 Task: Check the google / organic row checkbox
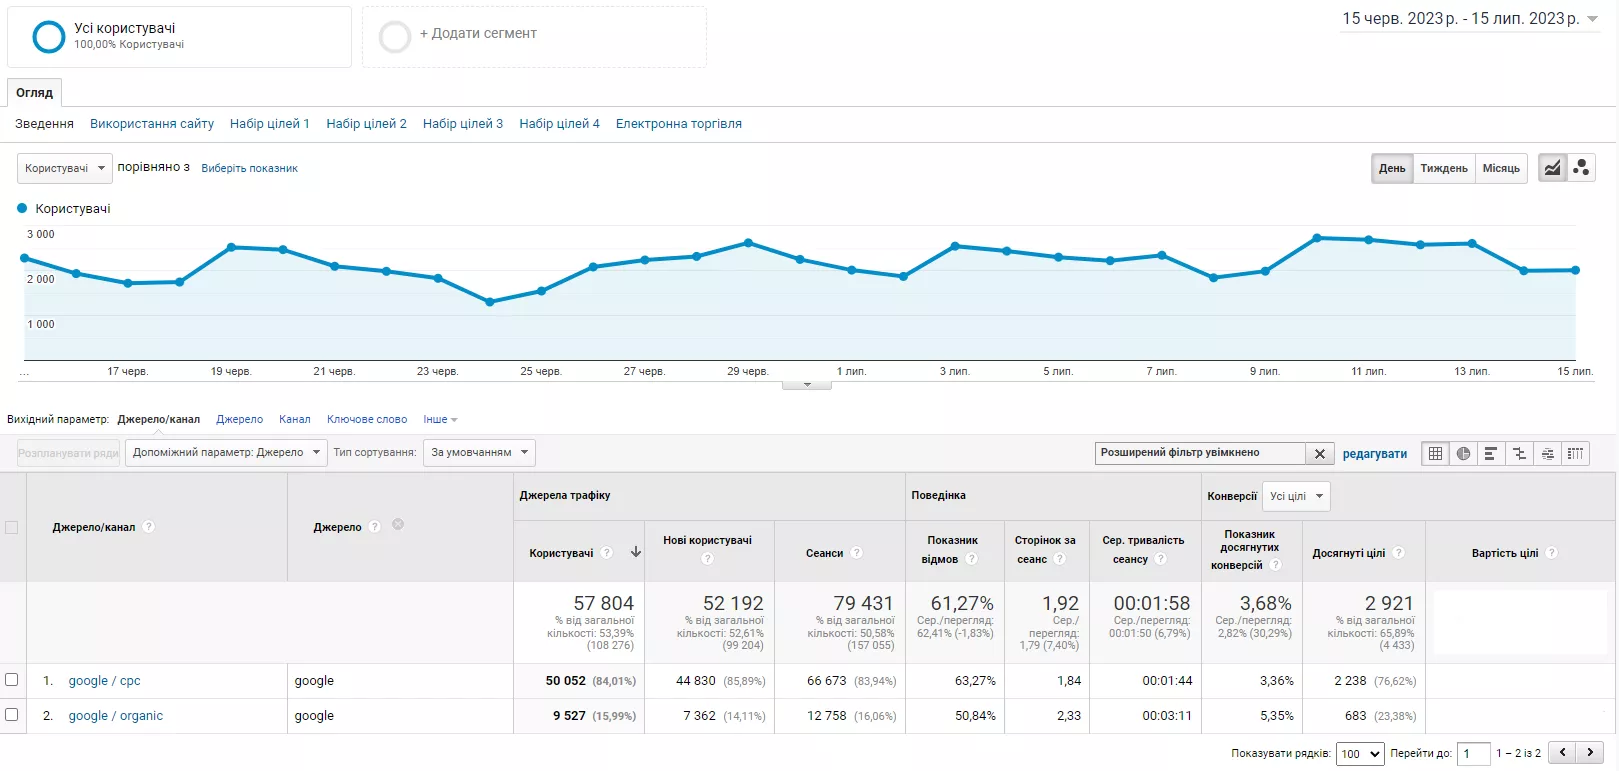tap(12, 715)
